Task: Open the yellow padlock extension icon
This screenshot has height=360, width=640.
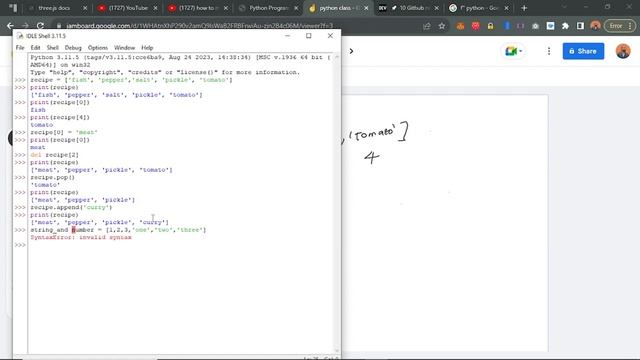Action: pyautogui.click(x=490, y=26)
